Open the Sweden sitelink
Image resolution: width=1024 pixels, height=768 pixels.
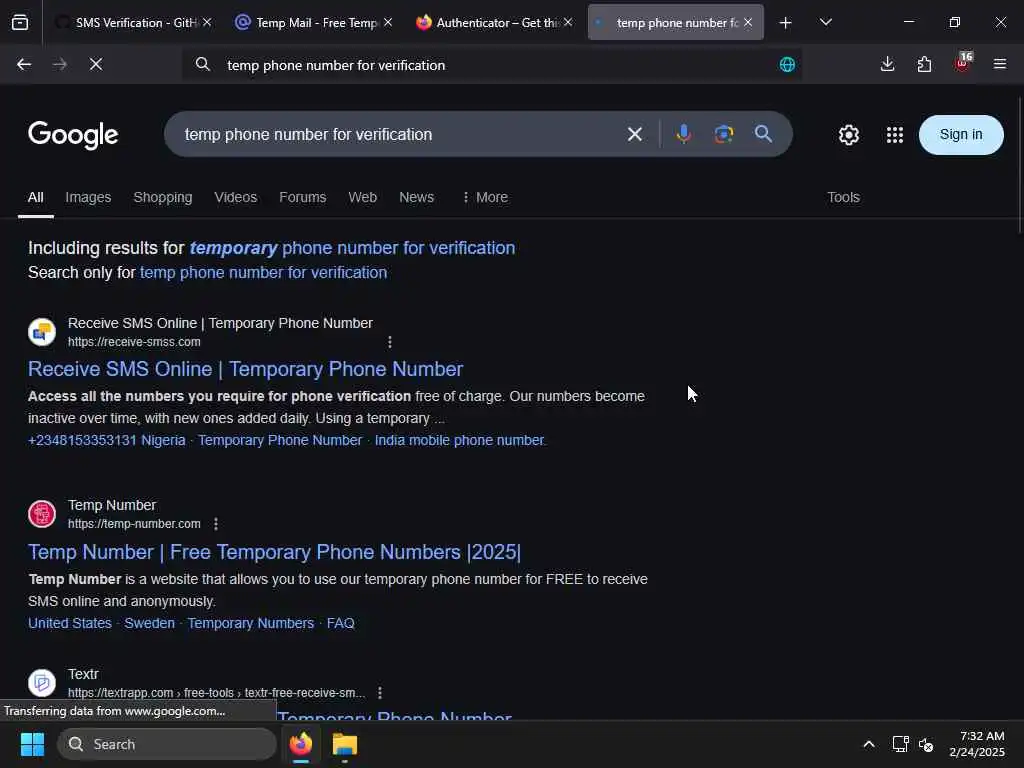pyautogui.click(x=150, y=624)
